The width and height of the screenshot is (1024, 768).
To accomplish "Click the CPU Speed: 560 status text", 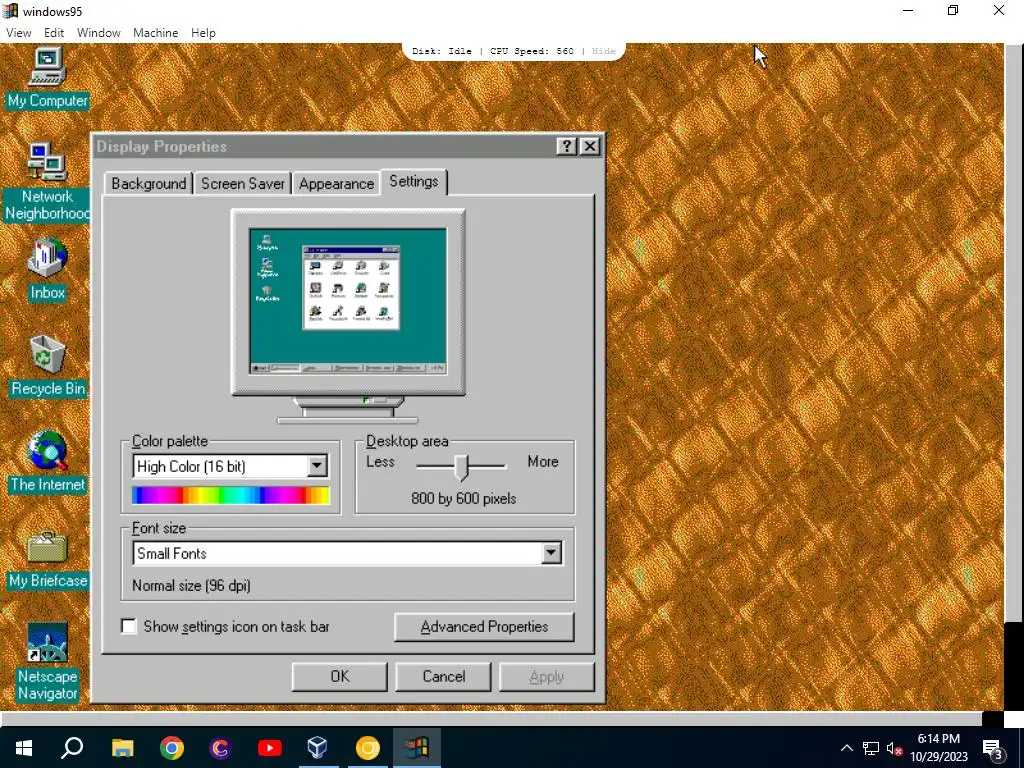I will 532,51.
